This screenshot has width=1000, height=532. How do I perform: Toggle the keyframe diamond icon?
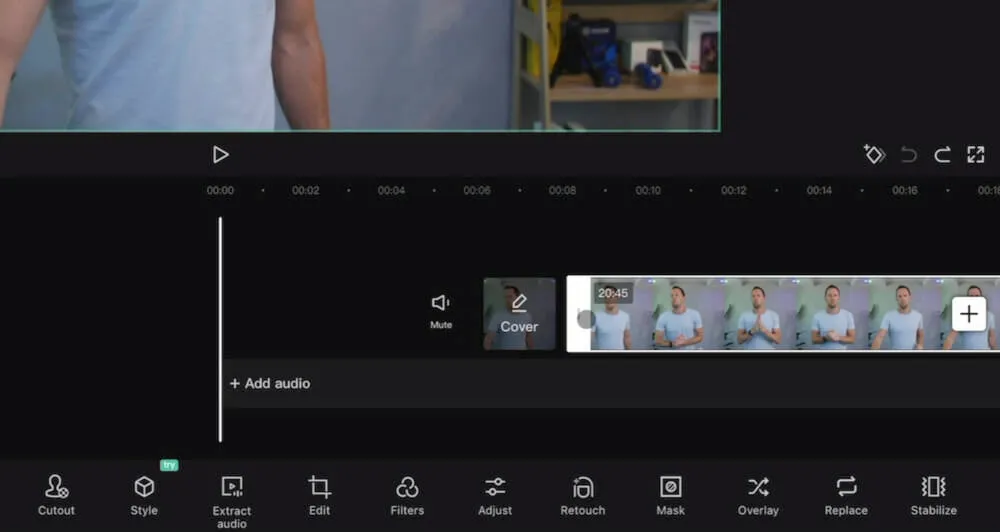[x=874, y=154]
